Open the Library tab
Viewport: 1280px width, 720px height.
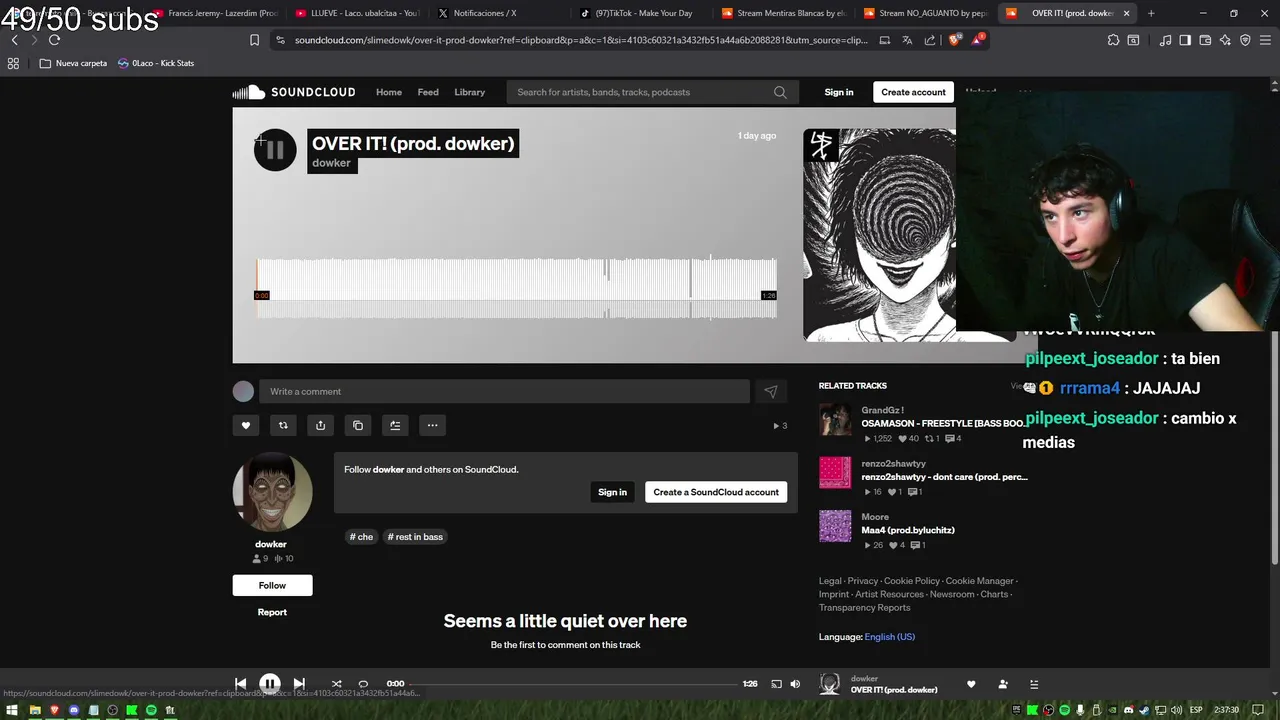click(470, 92)
